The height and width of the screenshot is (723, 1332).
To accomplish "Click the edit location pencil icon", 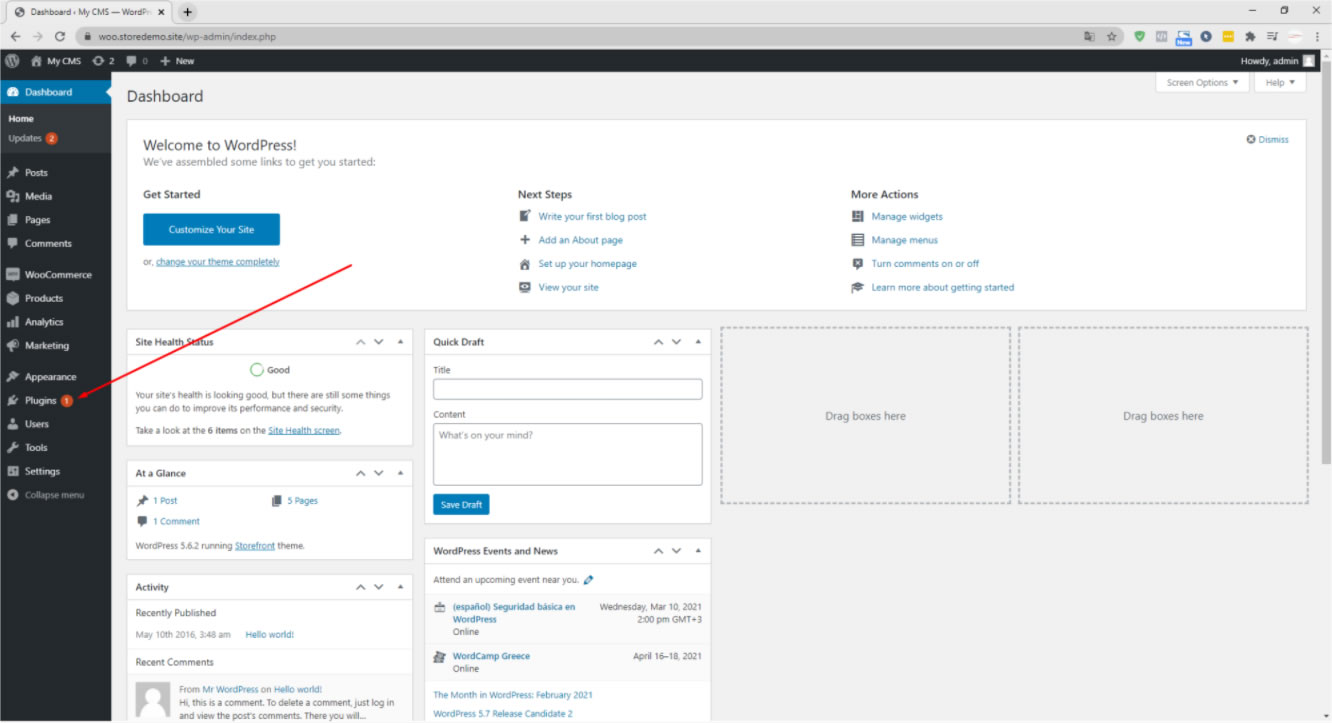I will pyautogui.click(x=589, y=580).
